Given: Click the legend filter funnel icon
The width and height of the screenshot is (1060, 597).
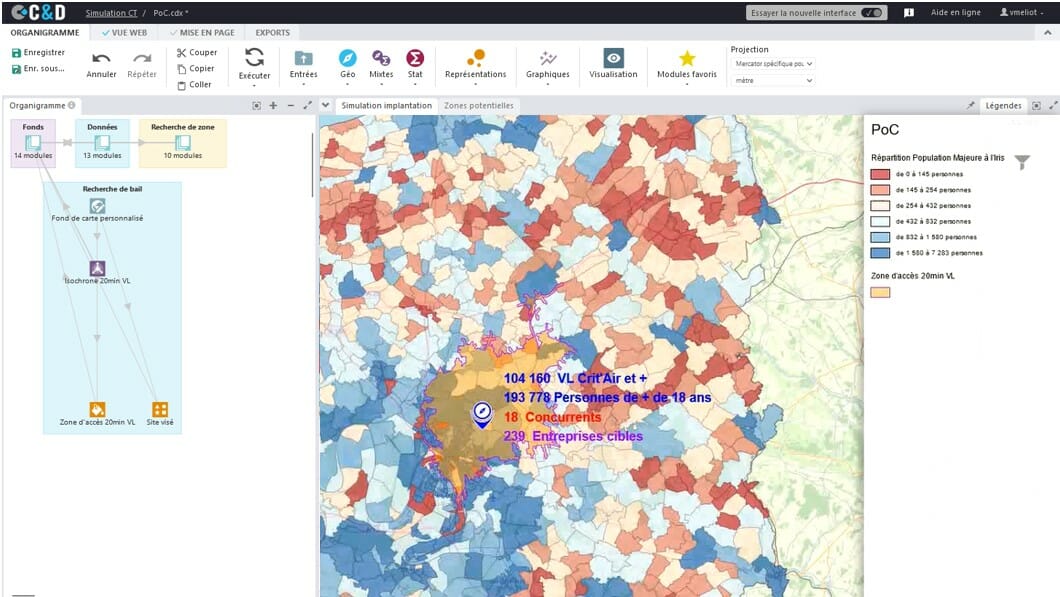Looking at the screenshot, I should coord(1022,162).
